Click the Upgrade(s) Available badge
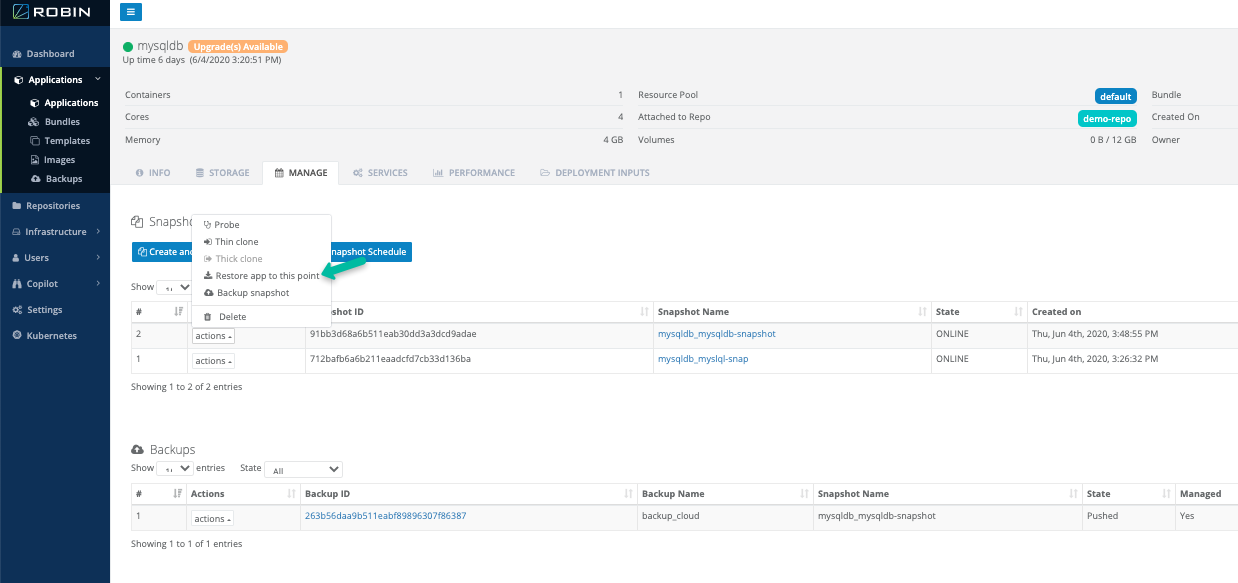 click(x=238, y=47)
